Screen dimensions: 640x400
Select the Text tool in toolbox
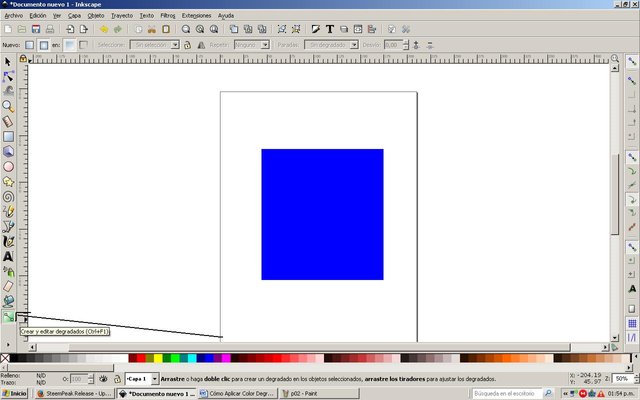click(8, 256)
